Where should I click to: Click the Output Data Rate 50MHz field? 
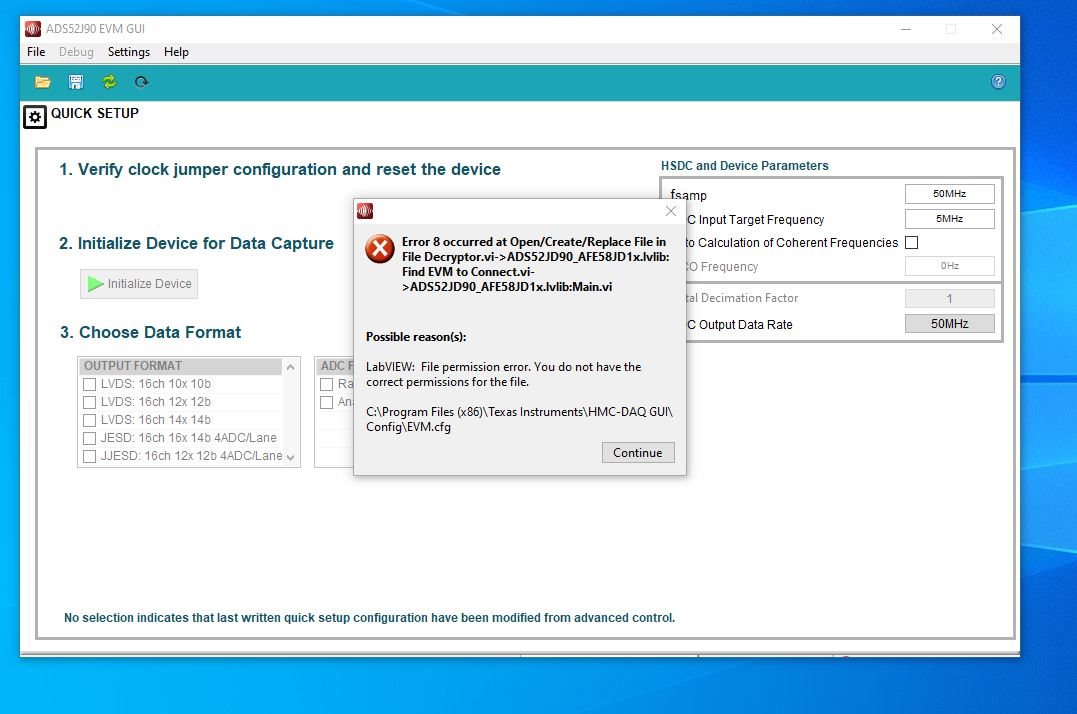point(949,323)
